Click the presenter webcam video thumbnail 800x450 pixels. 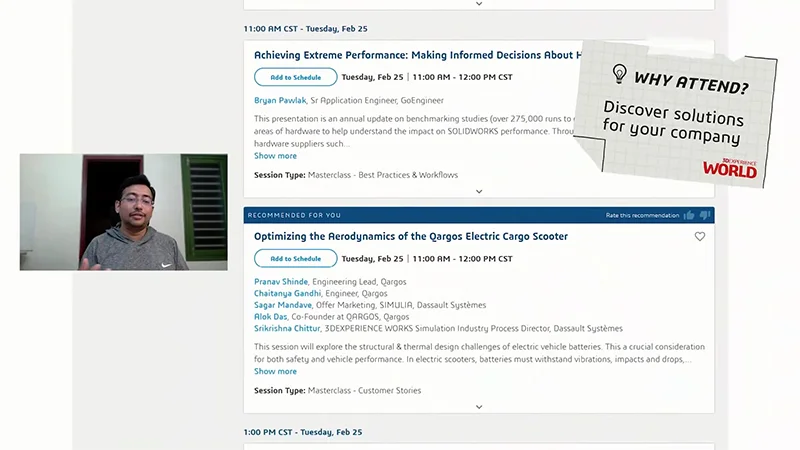point(123,212)
